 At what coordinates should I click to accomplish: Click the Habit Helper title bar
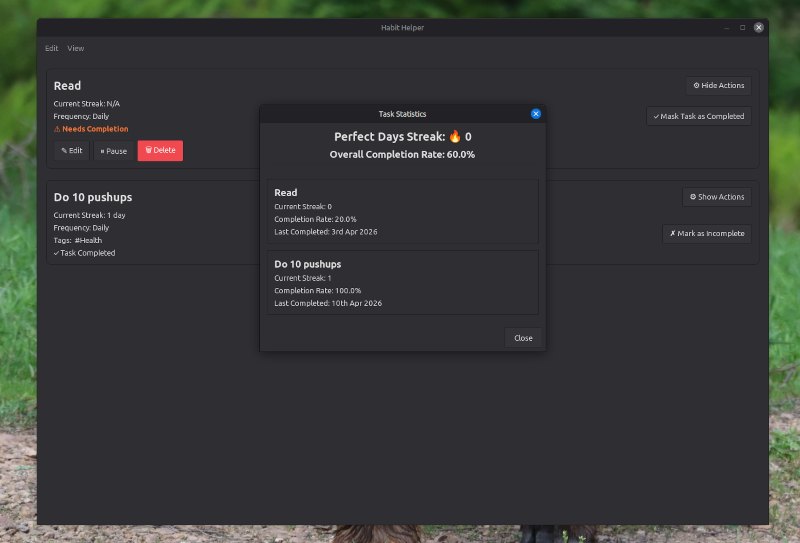pos(402,28)
